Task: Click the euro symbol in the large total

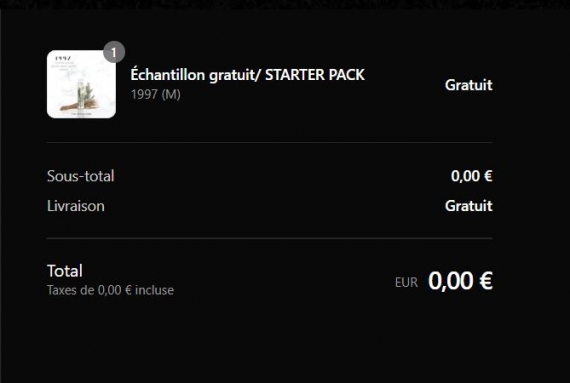Action: pos(486,281)
